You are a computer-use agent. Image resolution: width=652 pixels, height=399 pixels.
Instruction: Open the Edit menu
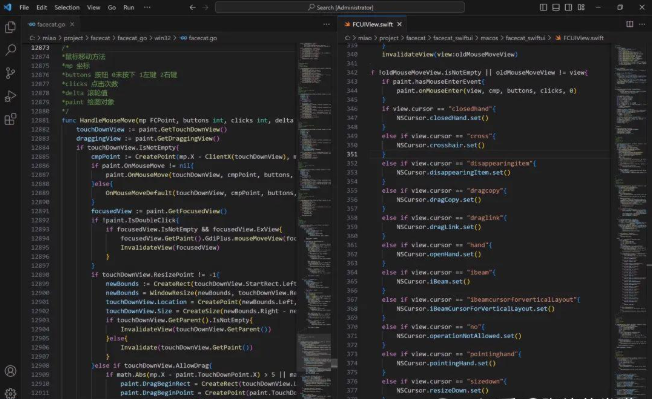point(42,7)
